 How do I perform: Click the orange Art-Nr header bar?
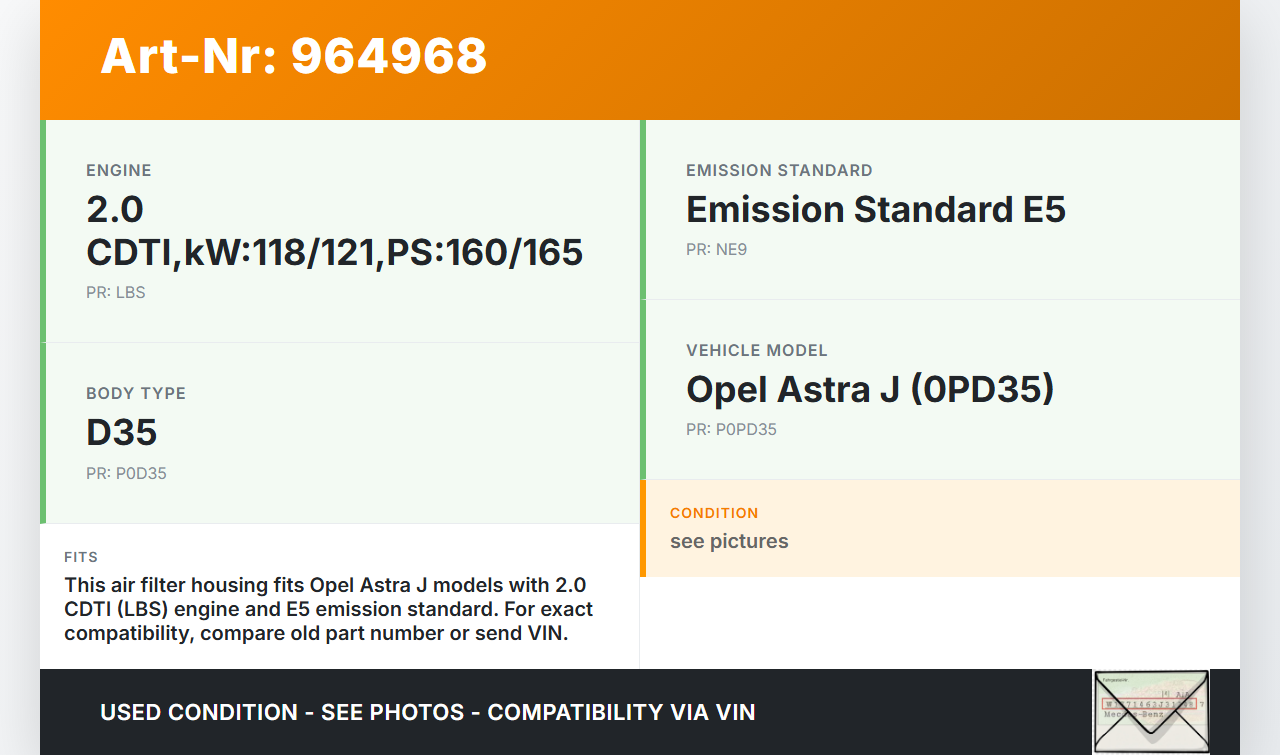(x=850, y=60)
